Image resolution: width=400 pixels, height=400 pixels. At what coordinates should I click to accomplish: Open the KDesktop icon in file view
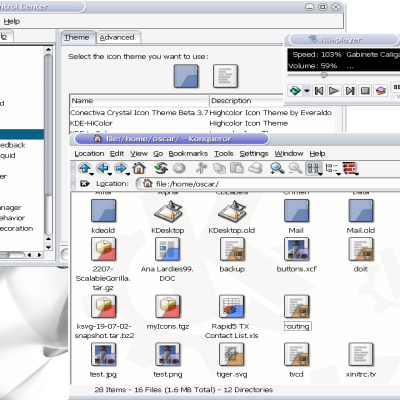[168, 216]
